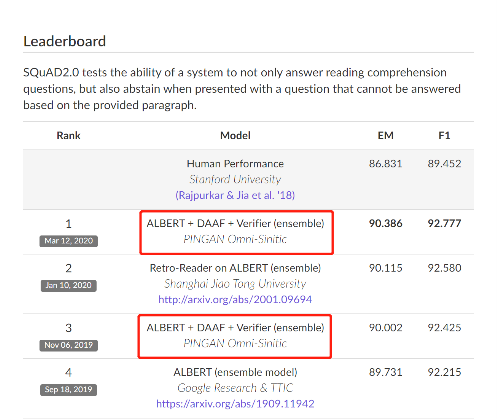Click the 92.777 F1 score
Viewport: 497px width, 419px height.
(444, 223)
